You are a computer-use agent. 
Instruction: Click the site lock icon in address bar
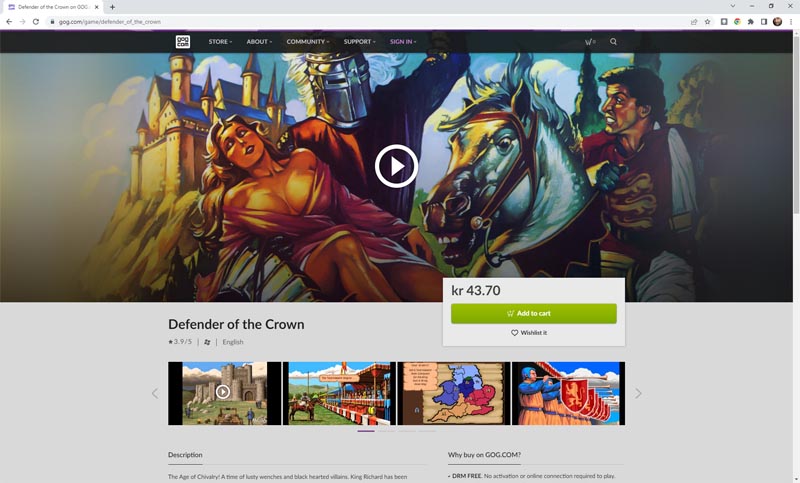[52, 22]
